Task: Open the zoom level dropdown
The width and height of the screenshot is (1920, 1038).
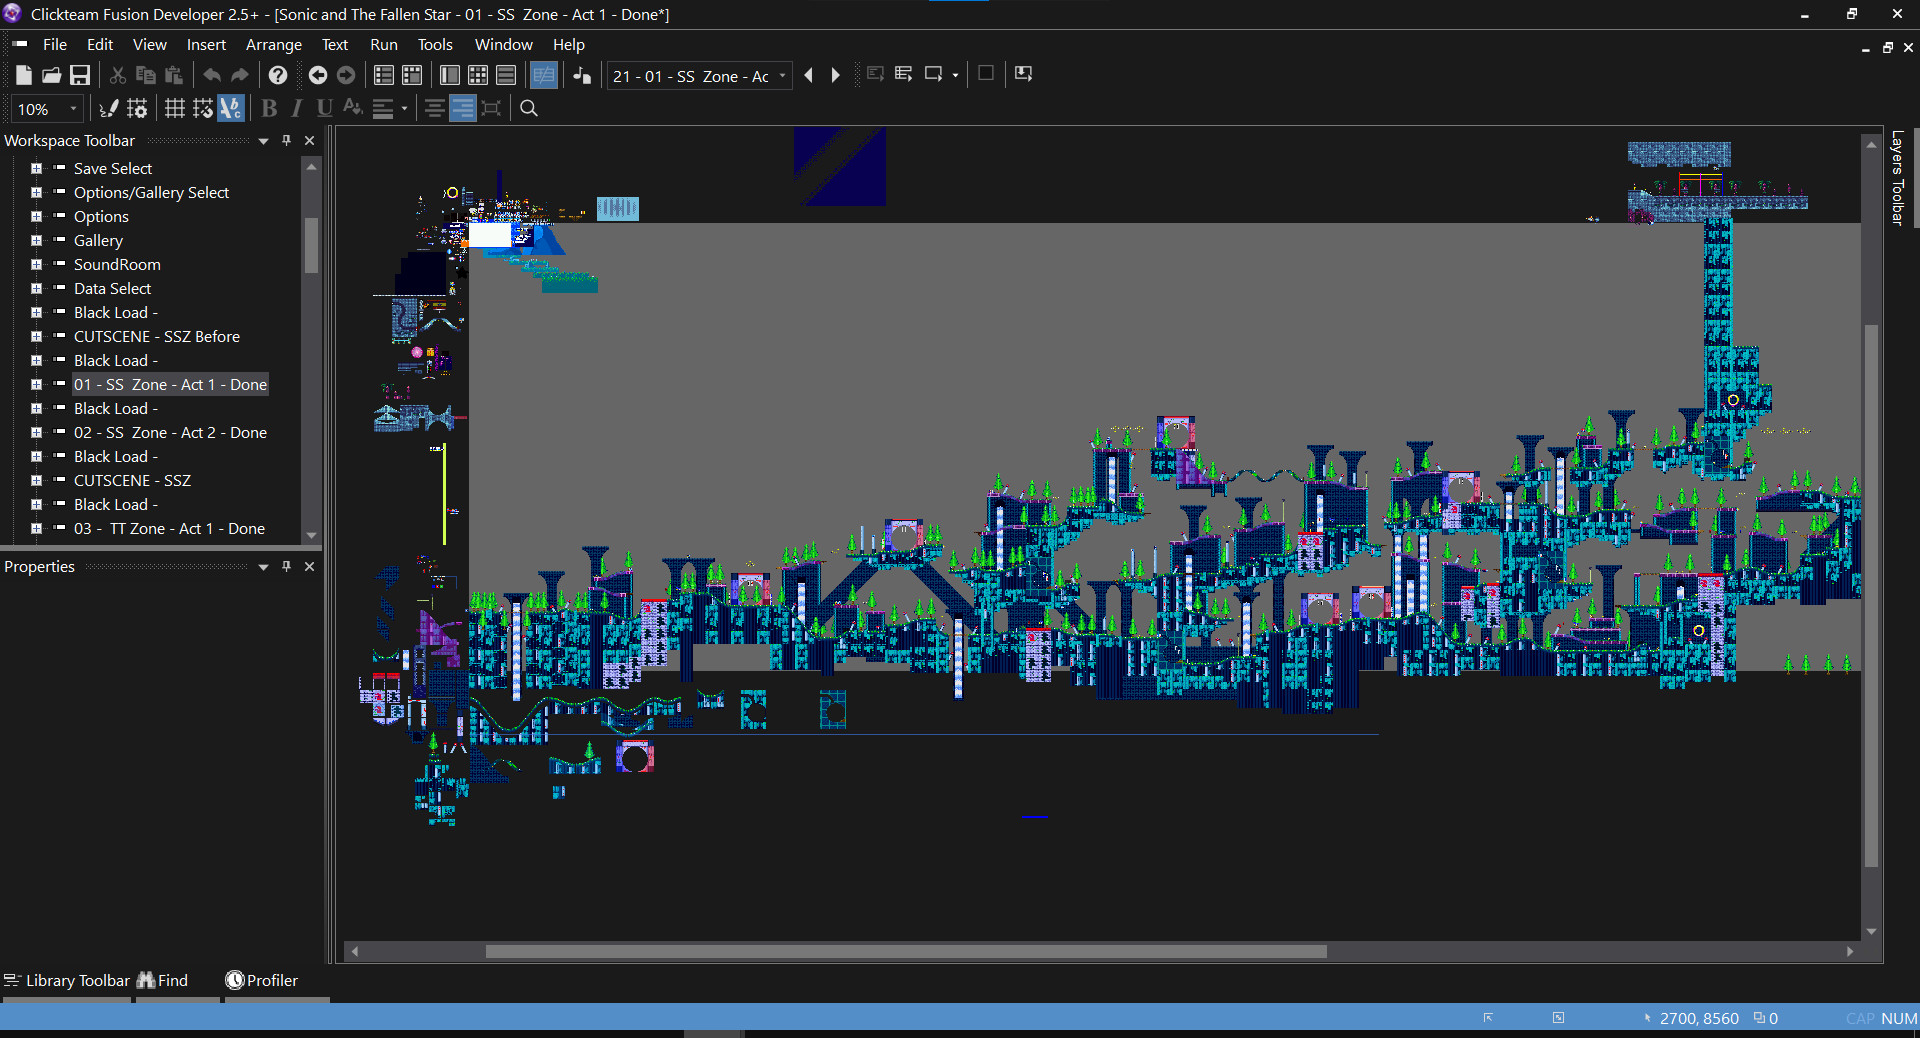Action: click(x=72, y=109)
